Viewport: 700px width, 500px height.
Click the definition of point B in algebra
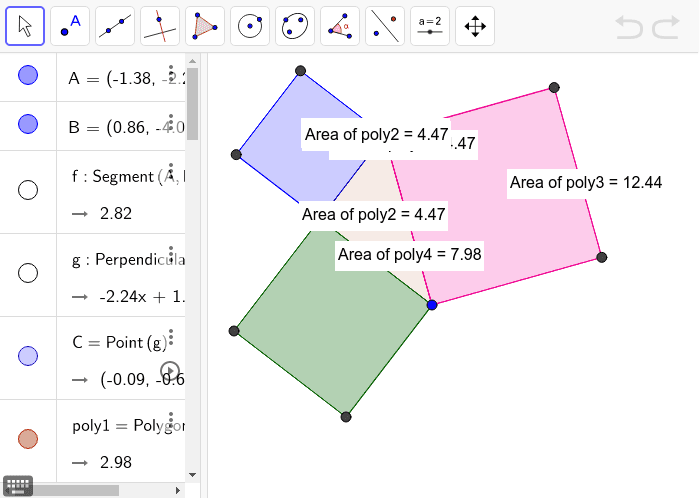pyautogui.click(x=126, y=128)
